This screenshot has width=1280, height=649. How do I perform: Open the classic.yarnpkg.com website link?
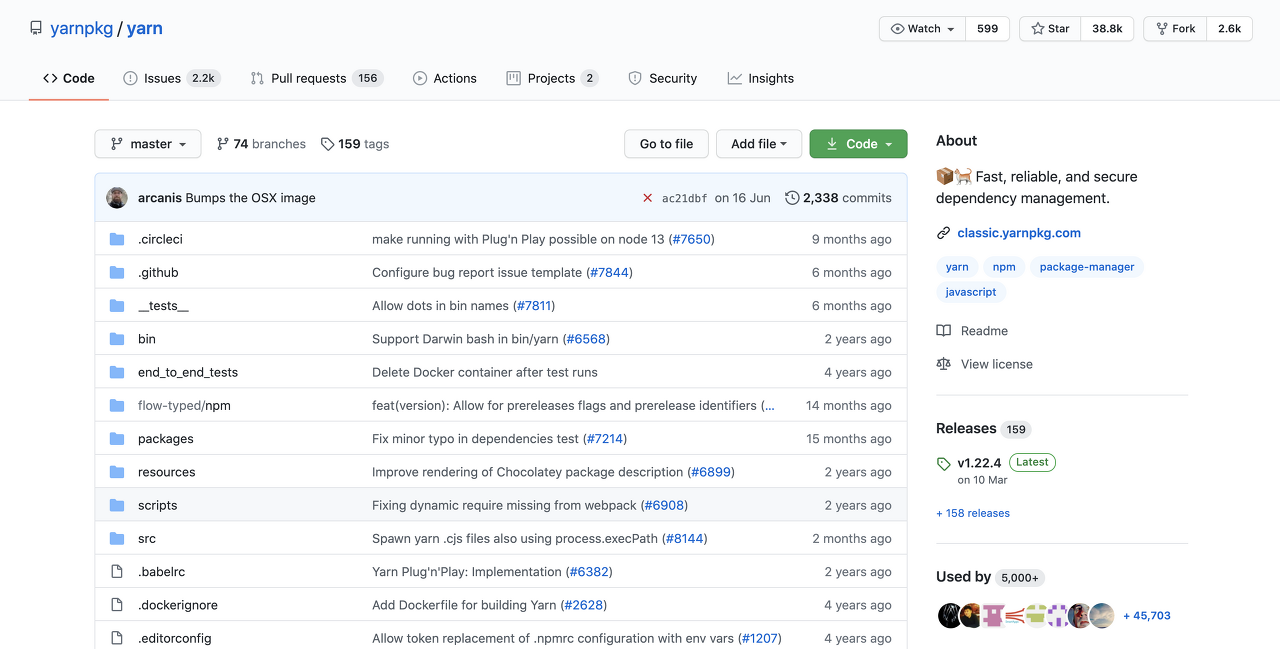(x=1019, y=233)
